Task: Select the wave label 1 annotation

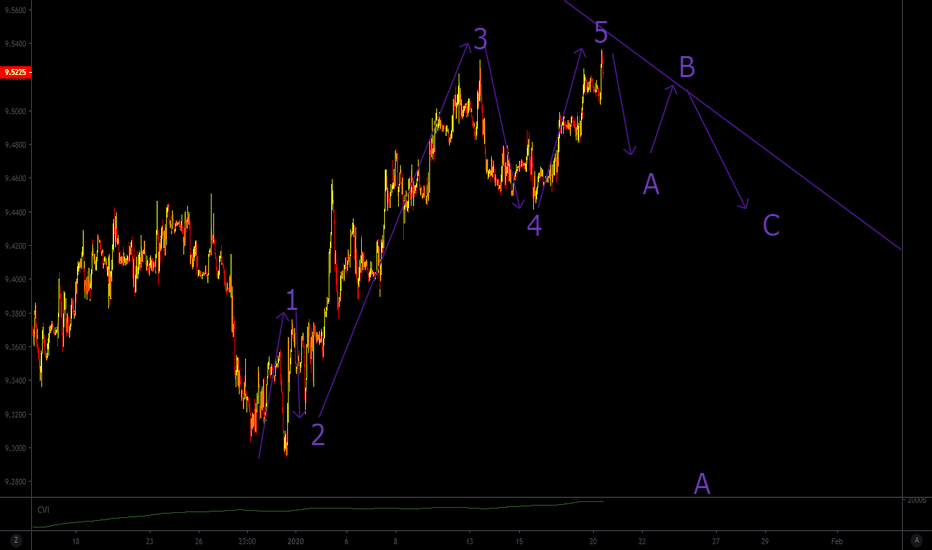Action: 291,301
